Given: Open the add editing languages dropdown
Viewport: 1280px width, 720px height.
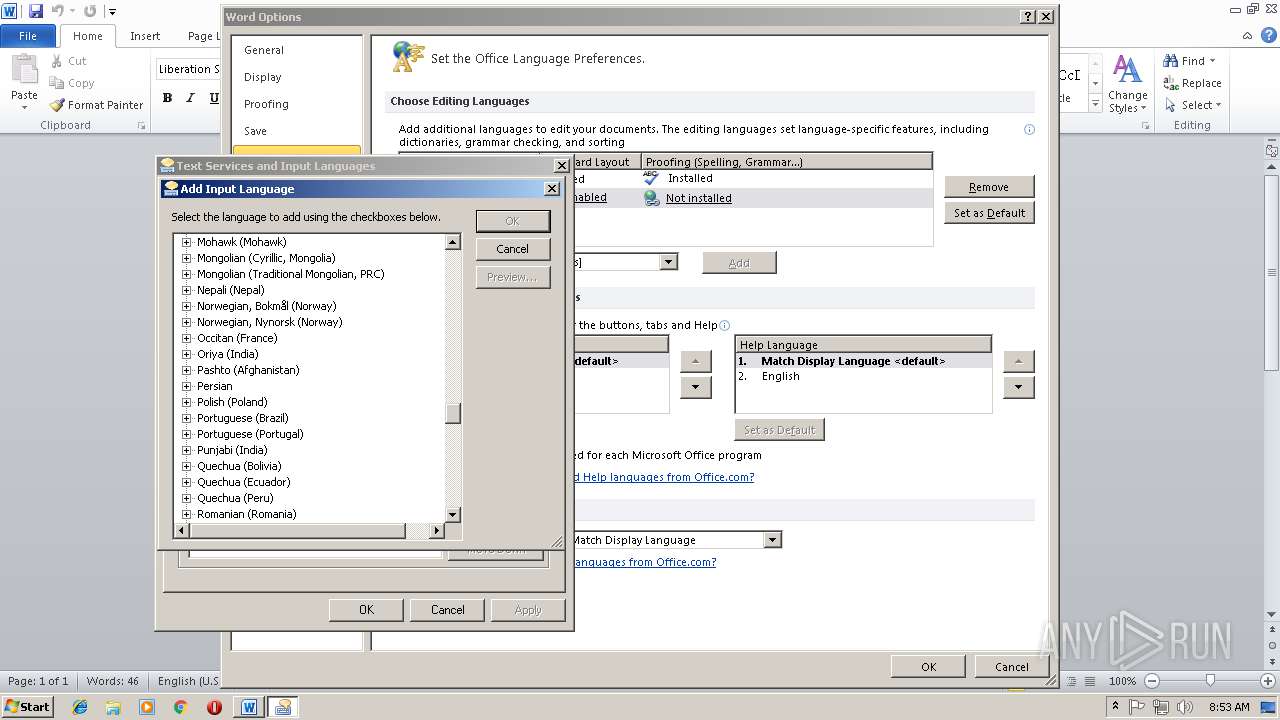Looking at the screenshot, I should [x=668, y=262].
